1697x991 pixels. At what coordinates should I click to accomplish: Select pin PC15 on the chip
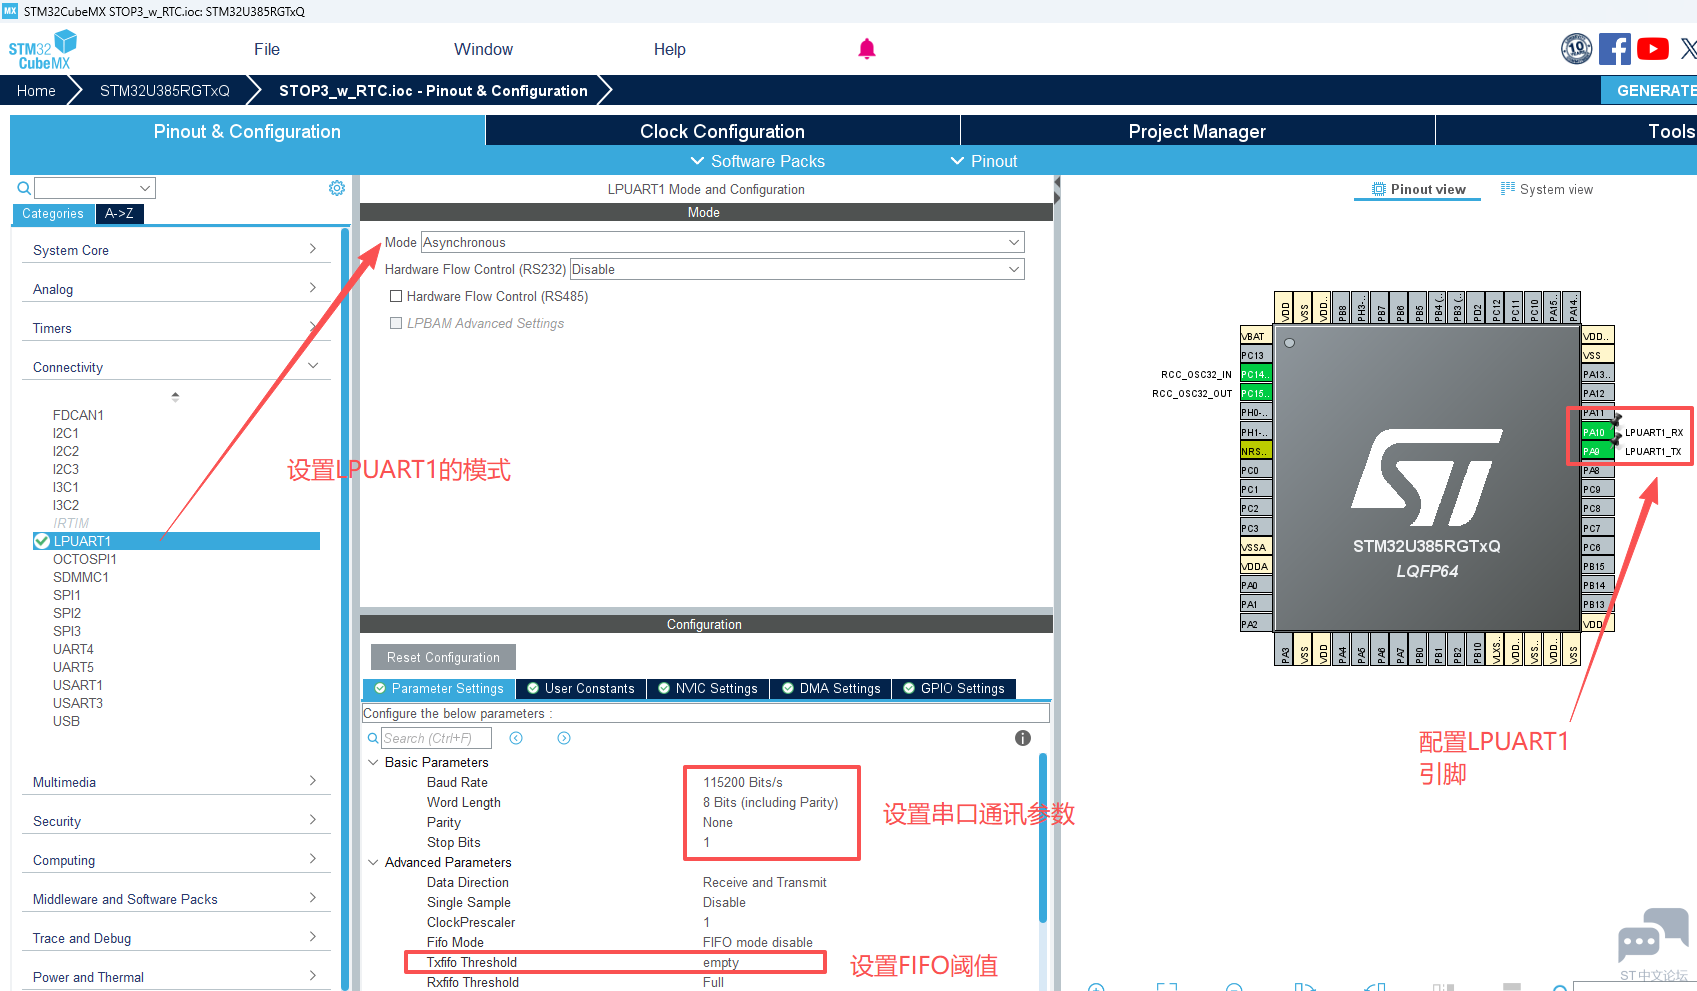coord(1256,393)
